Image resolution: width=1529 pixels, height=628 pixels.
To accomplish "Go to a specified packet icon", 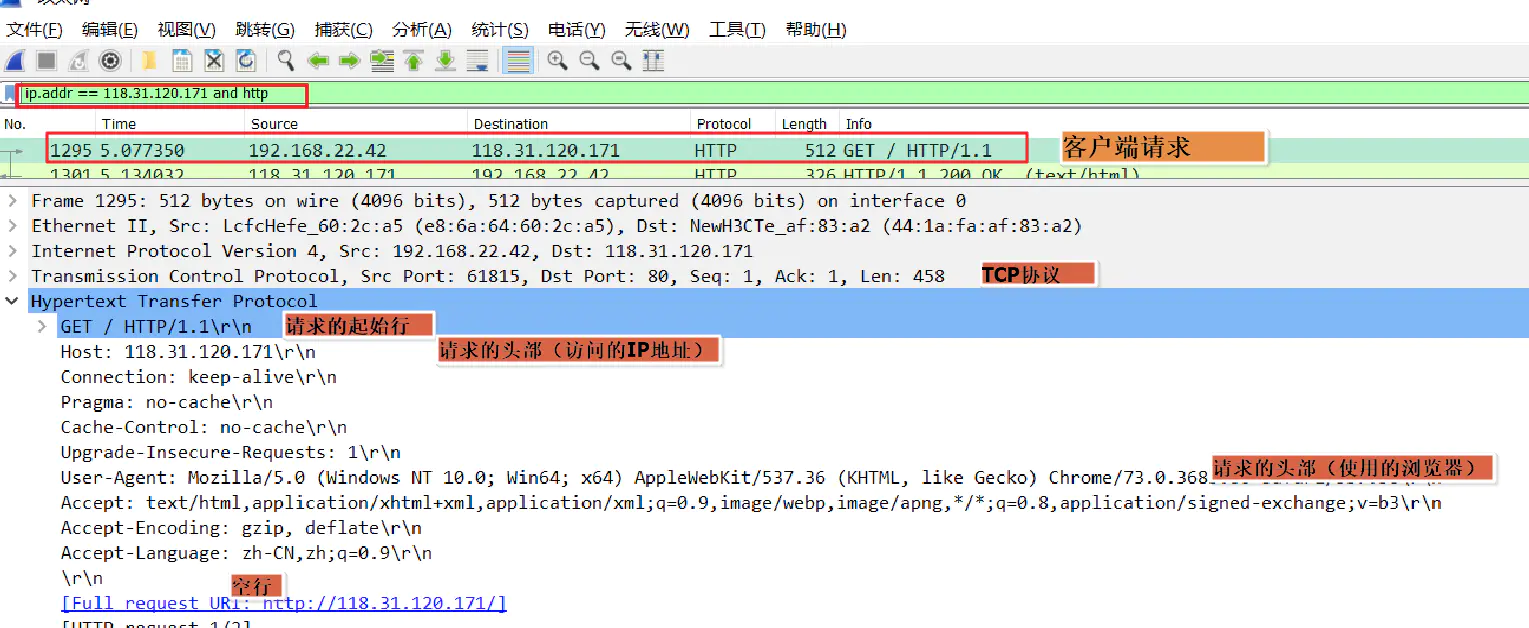I will 382,61.
